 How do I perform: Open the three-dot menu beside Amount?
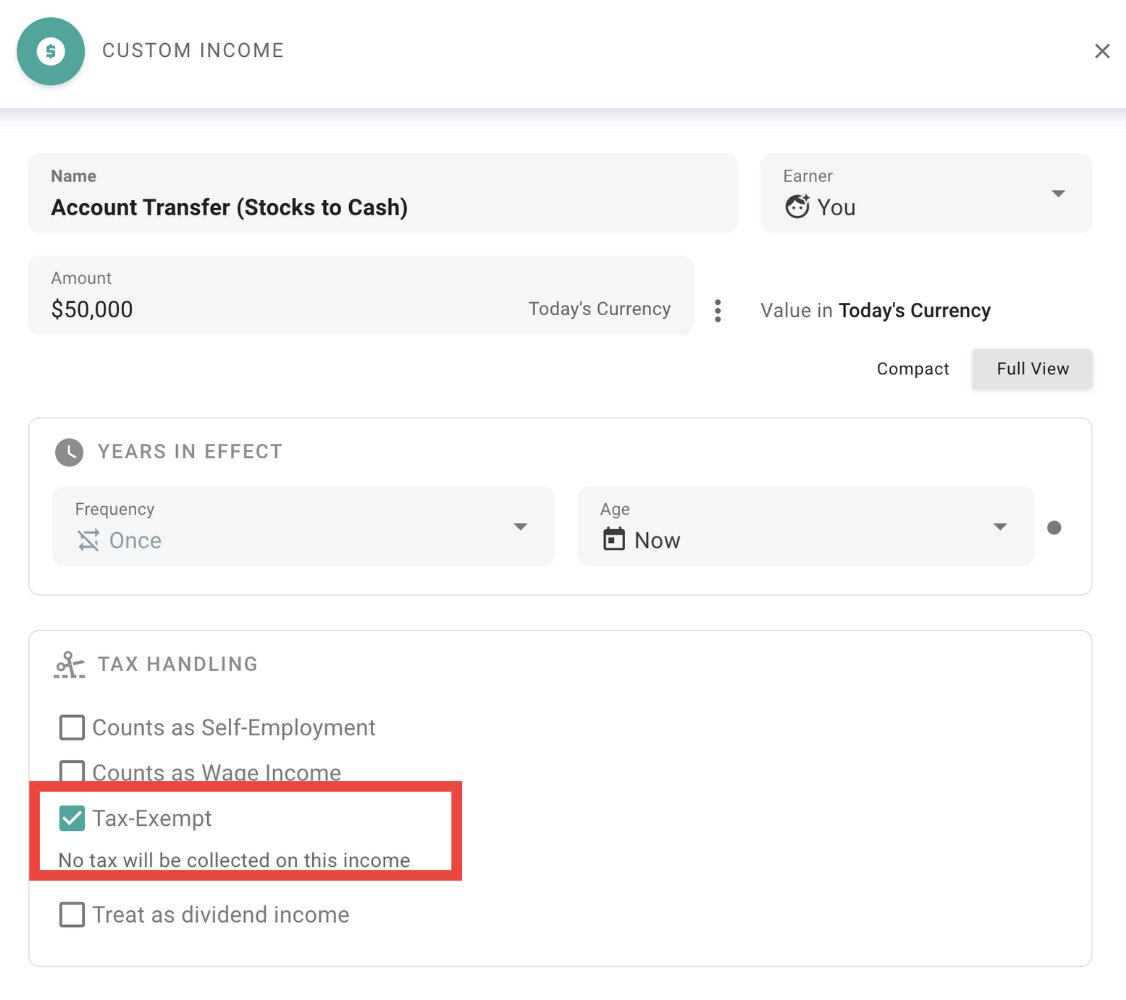pos(718,310)
